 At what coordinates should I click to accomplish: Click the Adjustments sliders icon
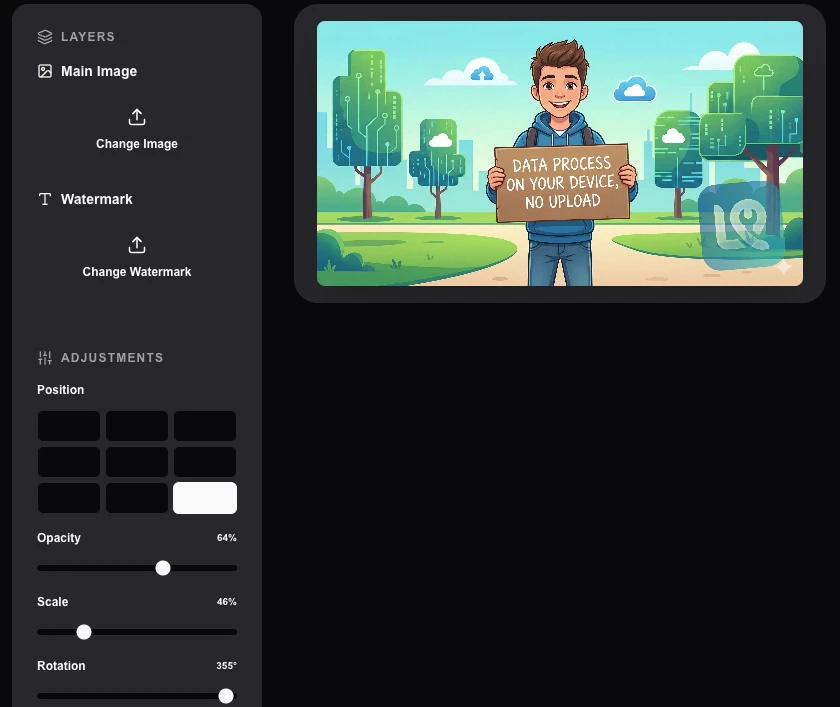click(x=44, y=357)
